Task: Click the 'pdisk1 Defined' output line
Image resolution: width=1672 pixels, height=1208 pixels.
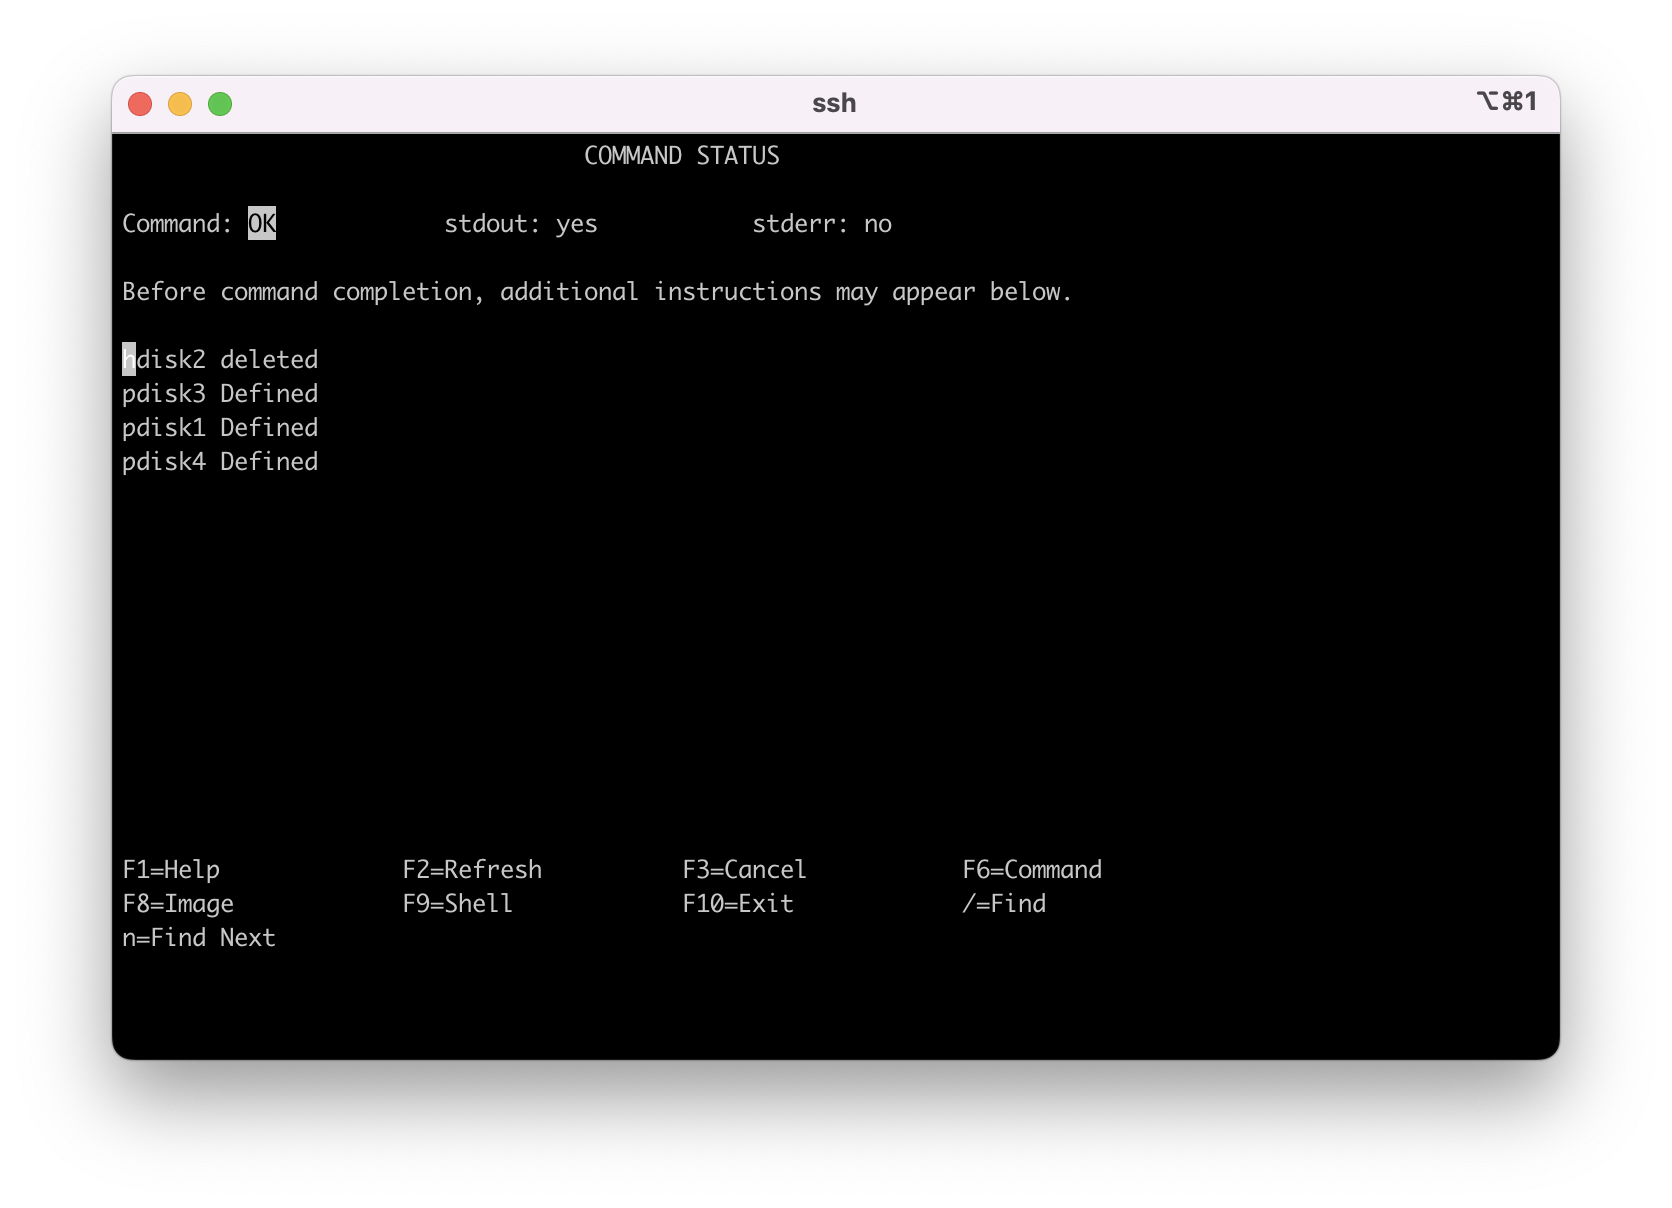Action: pyautogui.click(x=220, y=428)
